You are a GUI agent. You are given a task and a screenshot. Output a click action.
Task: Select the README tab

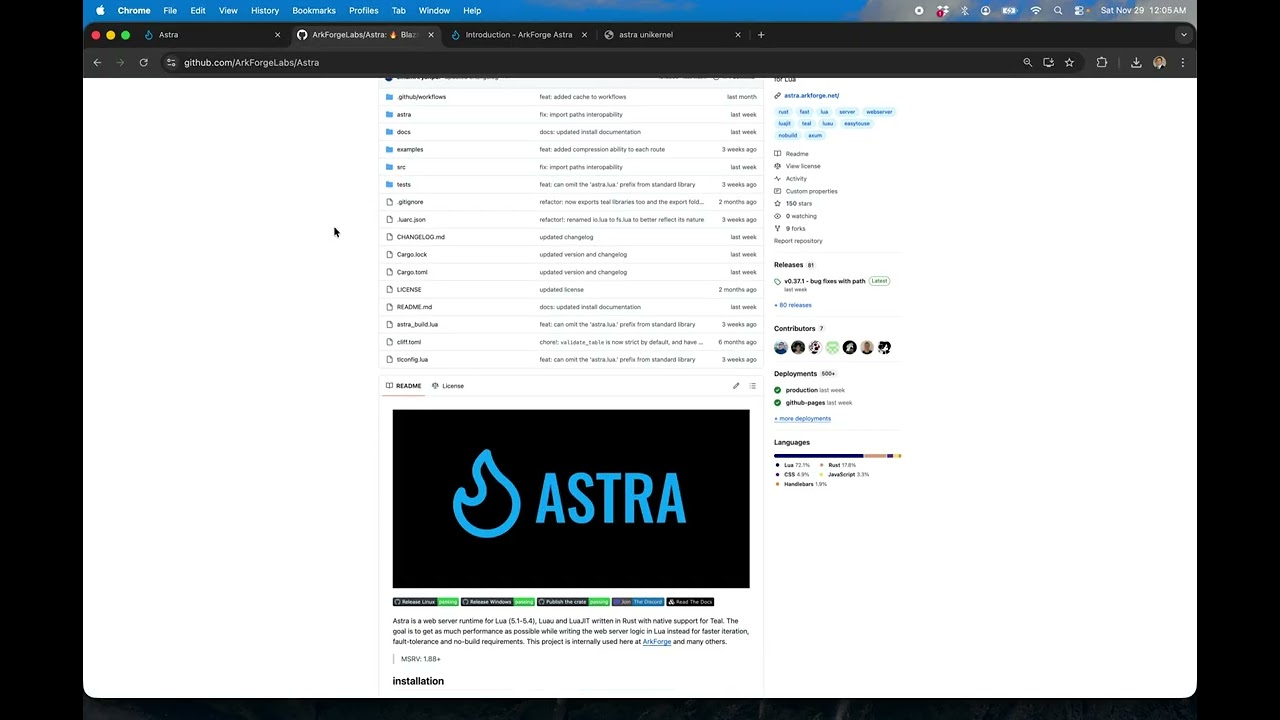[403, 386]
